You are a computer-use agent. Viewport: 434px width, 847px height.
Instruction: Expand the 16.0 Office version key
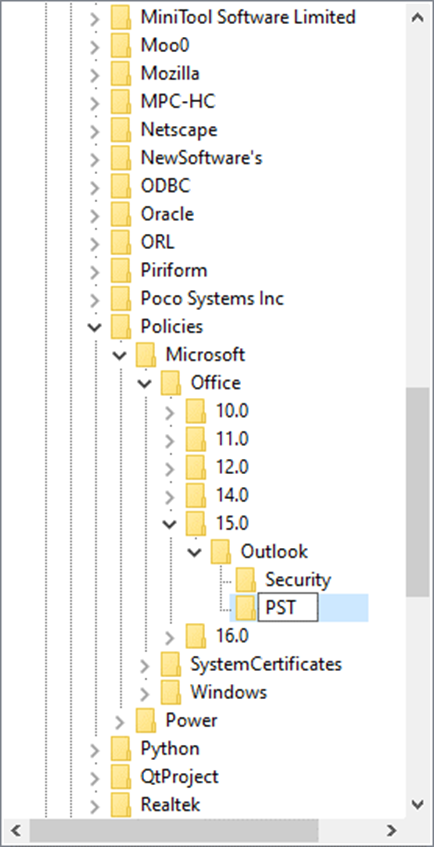pos(170,636)
